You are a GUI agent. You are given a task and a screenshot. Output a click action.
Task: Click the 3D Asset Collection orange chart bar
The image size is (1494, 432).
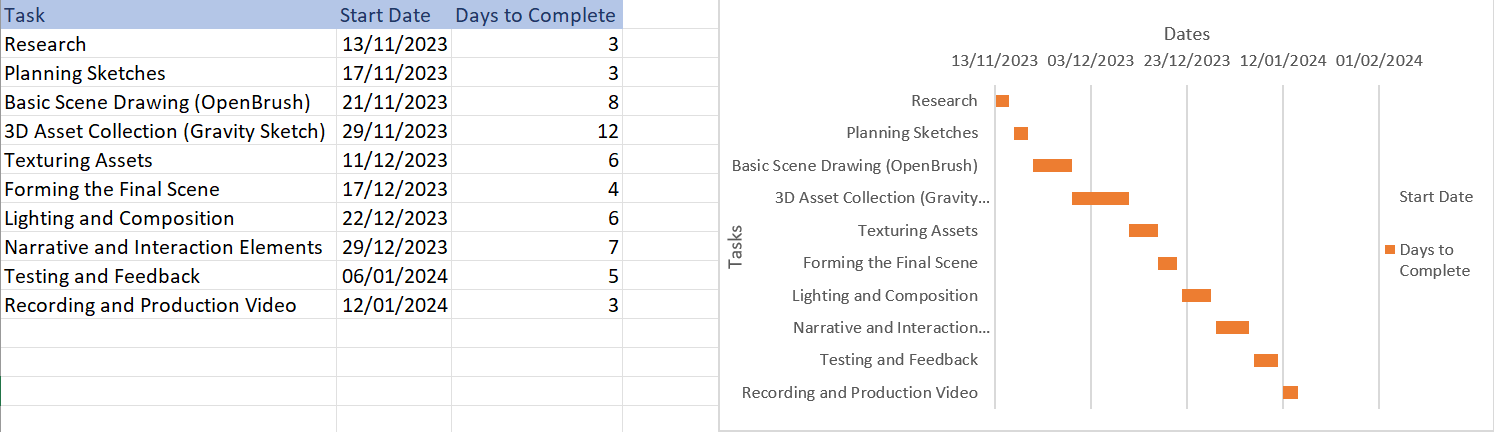[x=1100, y=198]
